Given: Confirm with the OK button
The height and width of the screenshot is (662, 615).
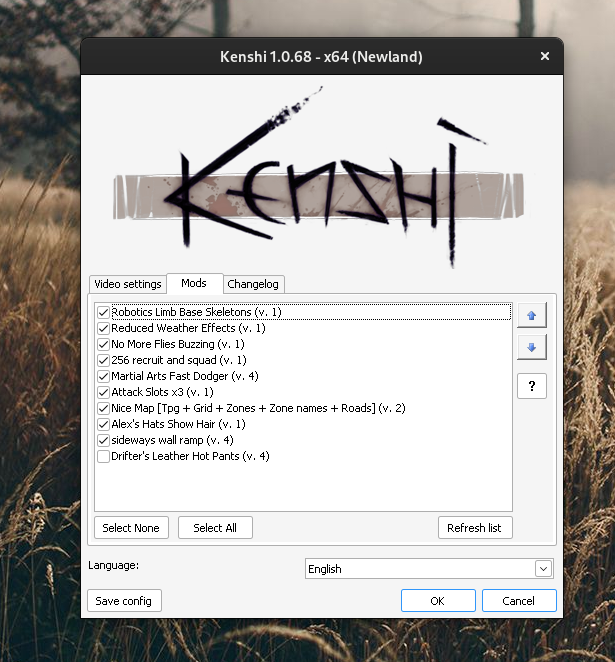Looking at the screenshot, I should click(438, 600).
